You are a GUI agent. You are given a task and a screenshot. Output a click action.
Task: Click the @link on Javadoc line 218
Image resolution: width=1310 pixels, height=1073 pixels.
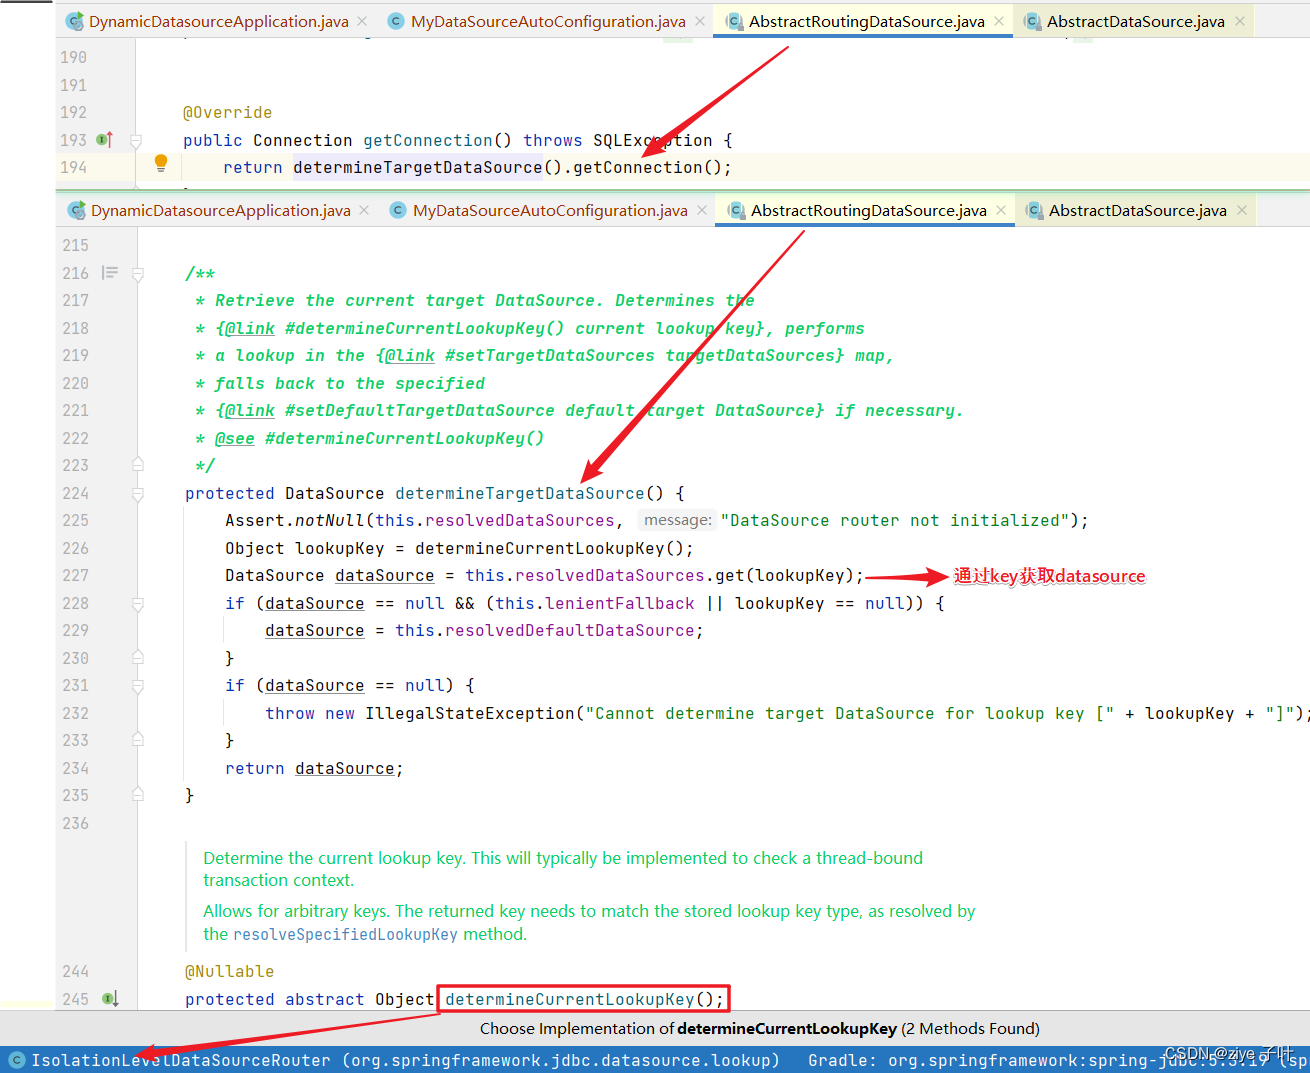(x=249, y=328)
